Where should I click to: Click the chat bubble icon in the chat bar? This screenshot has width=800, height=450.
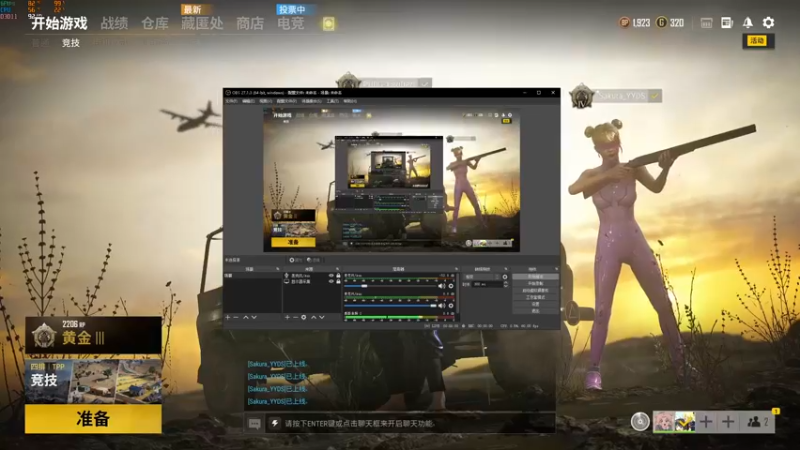(x=254, y=423)
